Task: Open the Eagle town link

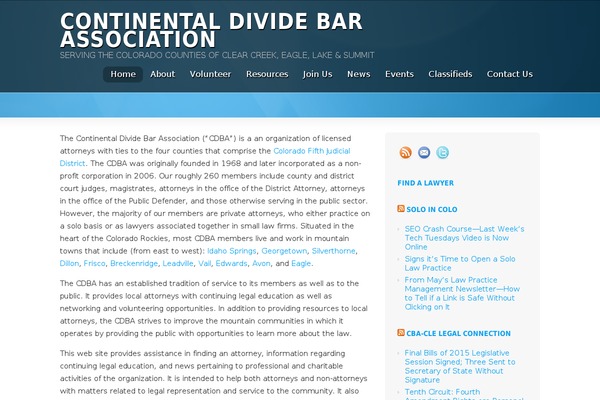Action: 301,263
